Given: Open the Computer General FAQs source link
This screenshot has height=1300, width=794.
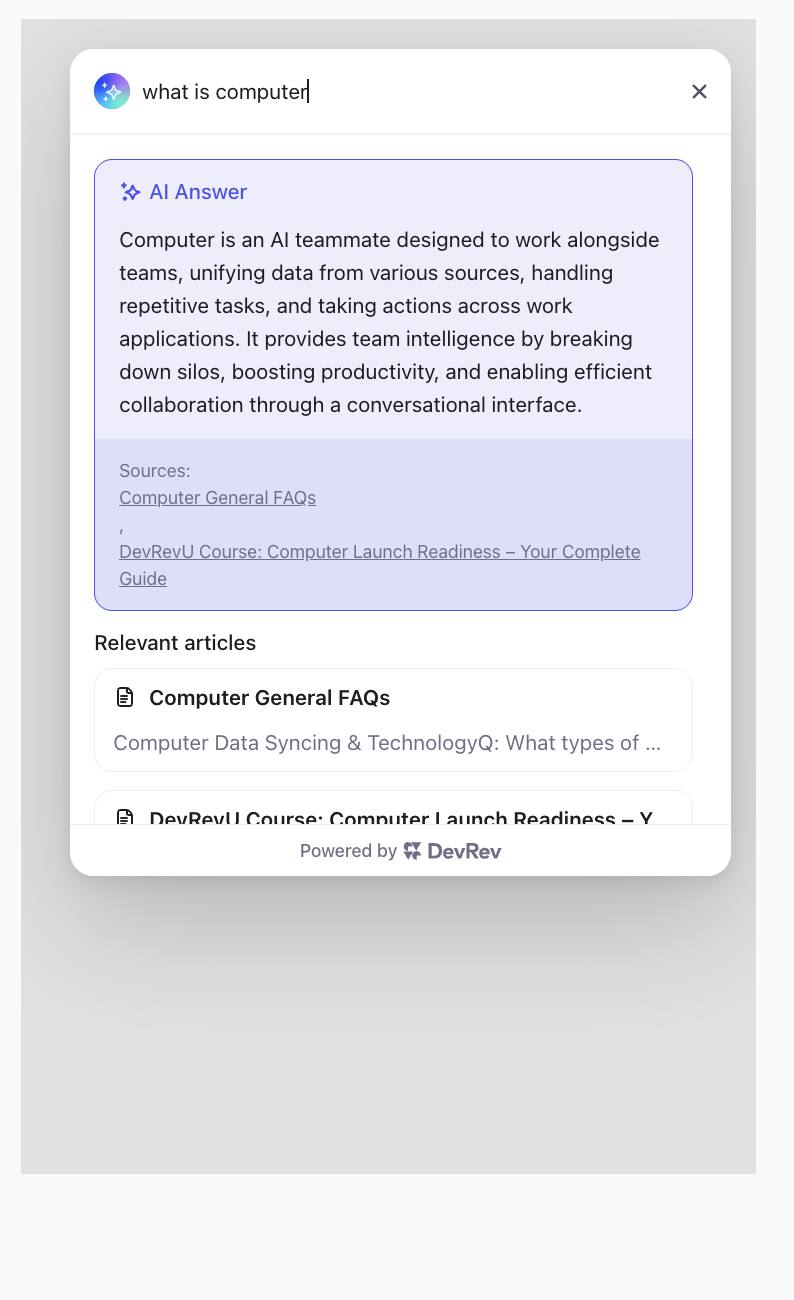Looking at the screenshot, I should (217, 497).
